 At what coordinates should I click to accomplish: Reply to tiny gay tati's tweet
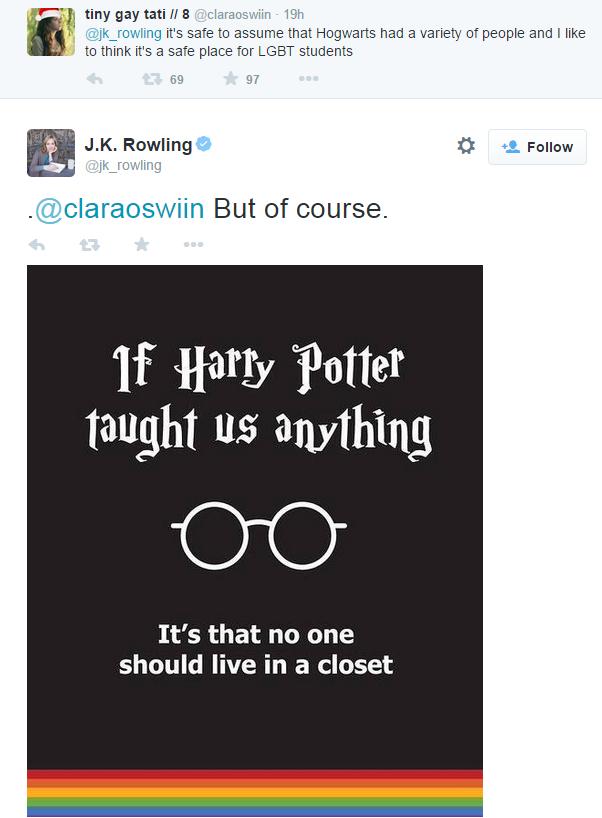pyautogui.click(x=94, y=79)
